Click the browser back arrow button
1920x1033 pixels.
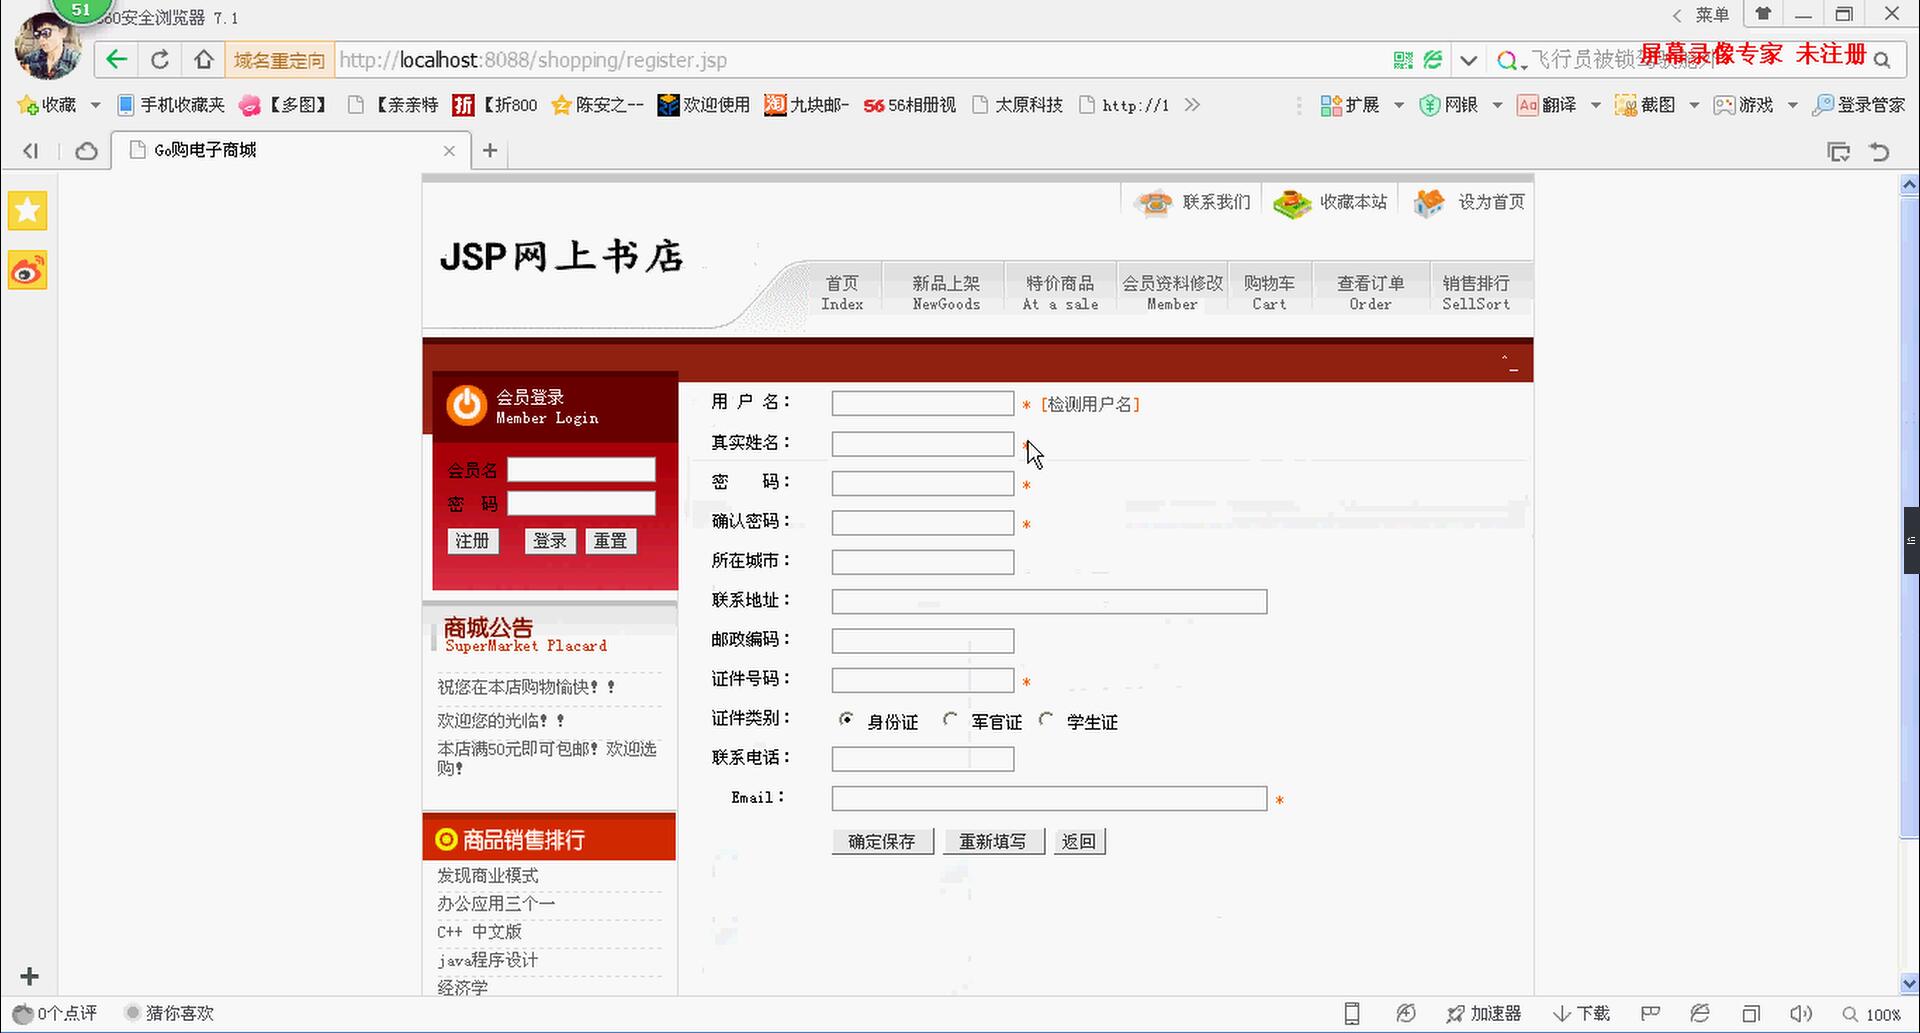tap(117, 60)
